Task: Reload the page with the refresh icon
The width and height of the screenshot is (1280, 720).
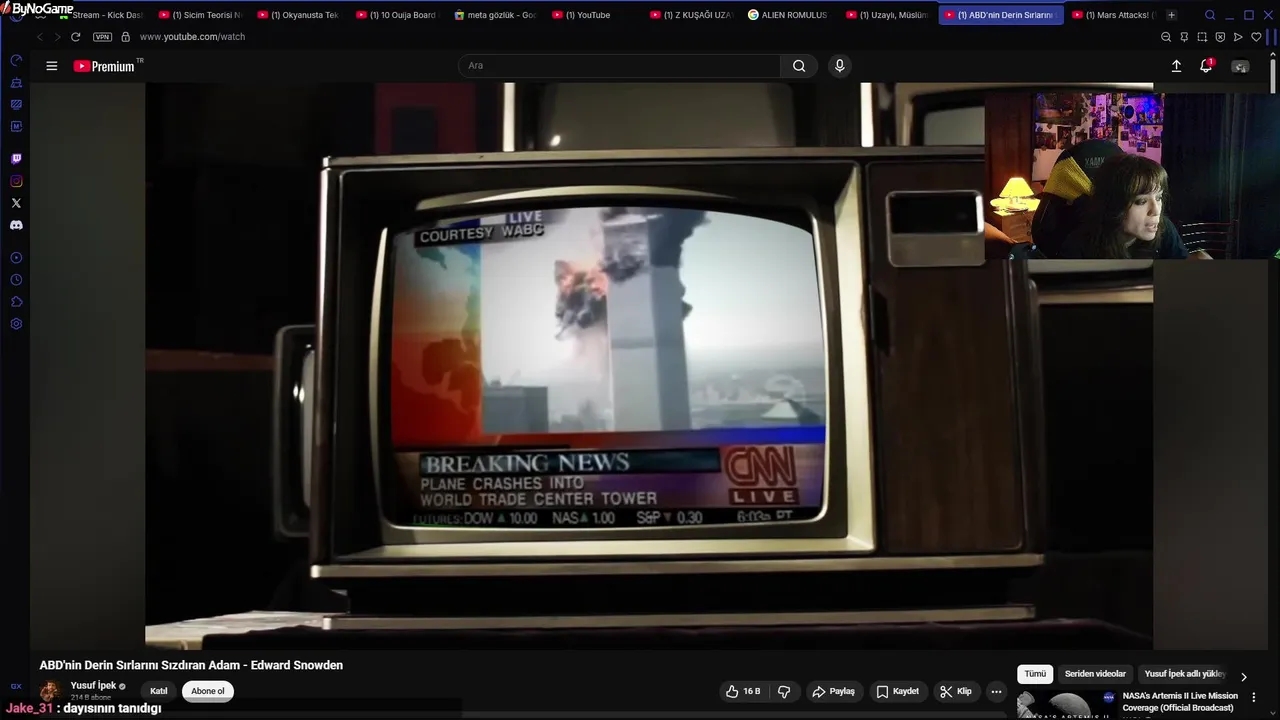Action: [x=75, y=37]
